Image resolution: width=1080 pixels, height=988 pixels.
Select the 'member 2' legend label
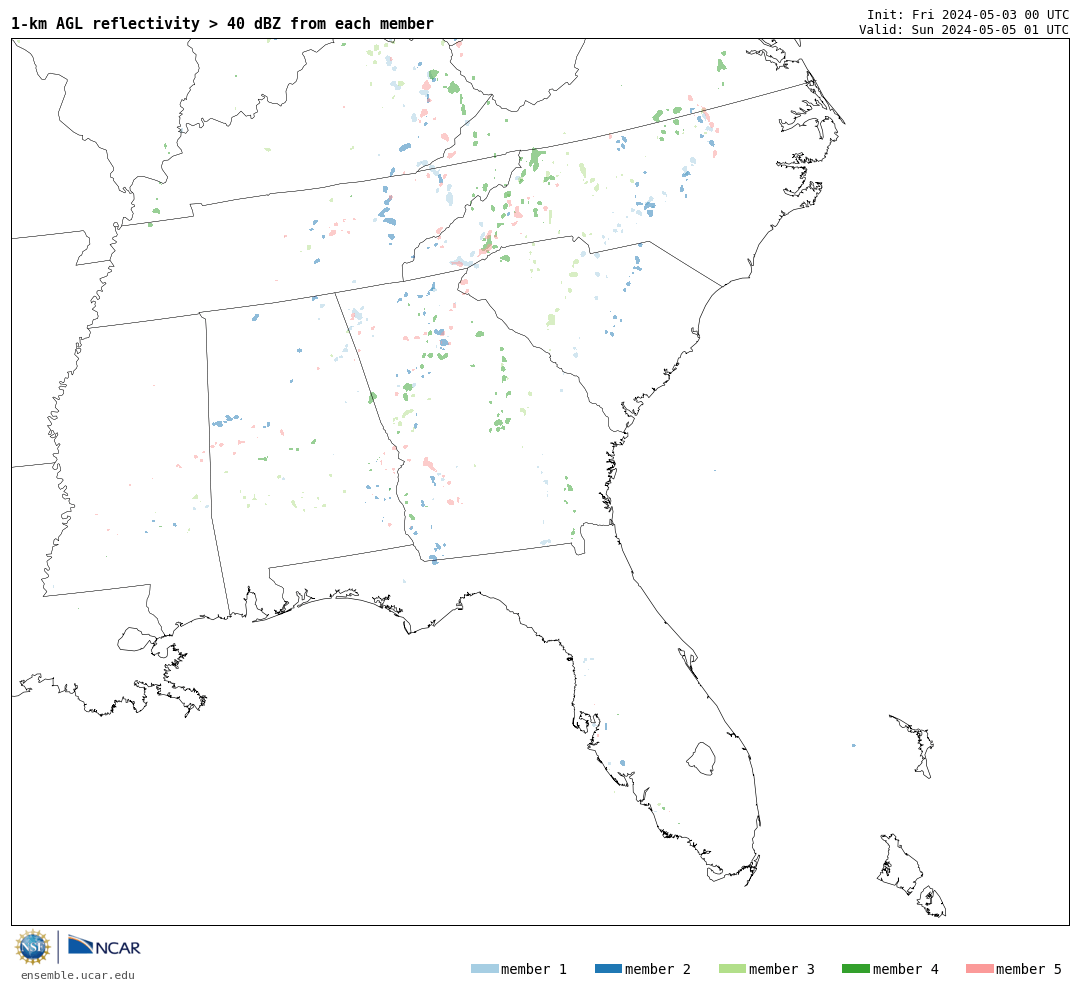(x=658, y=969)
